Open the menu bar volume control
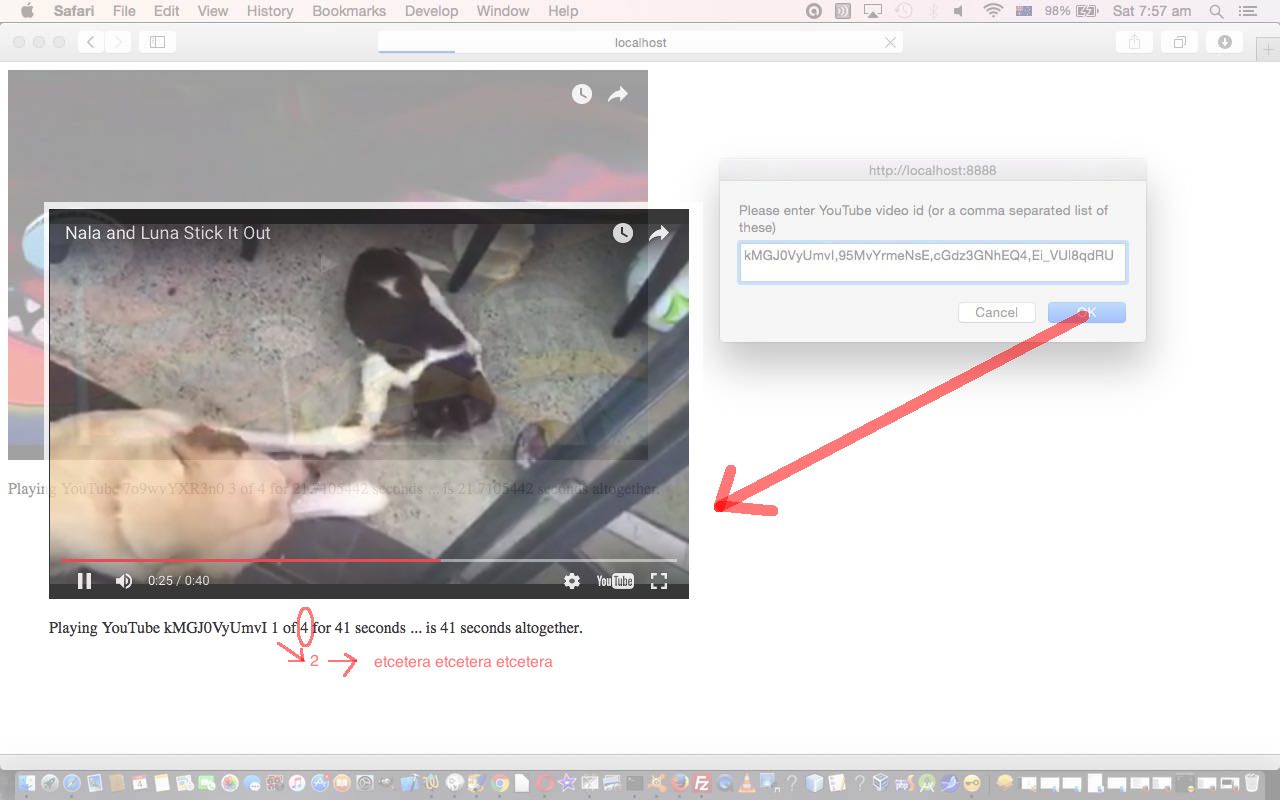 (958, 11)
